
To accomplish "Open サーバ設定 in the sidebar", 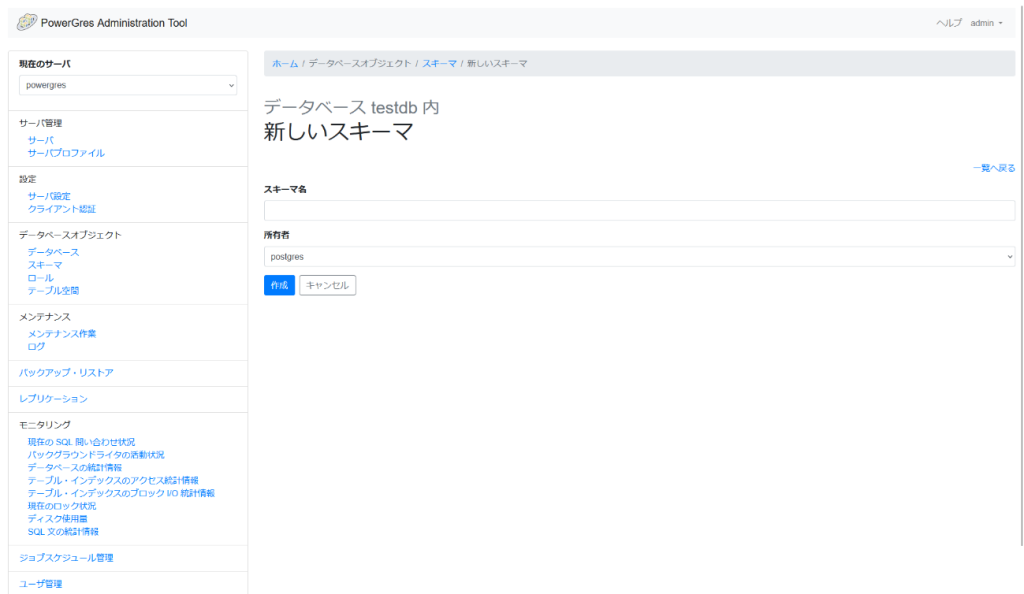I will pos(49,196).
